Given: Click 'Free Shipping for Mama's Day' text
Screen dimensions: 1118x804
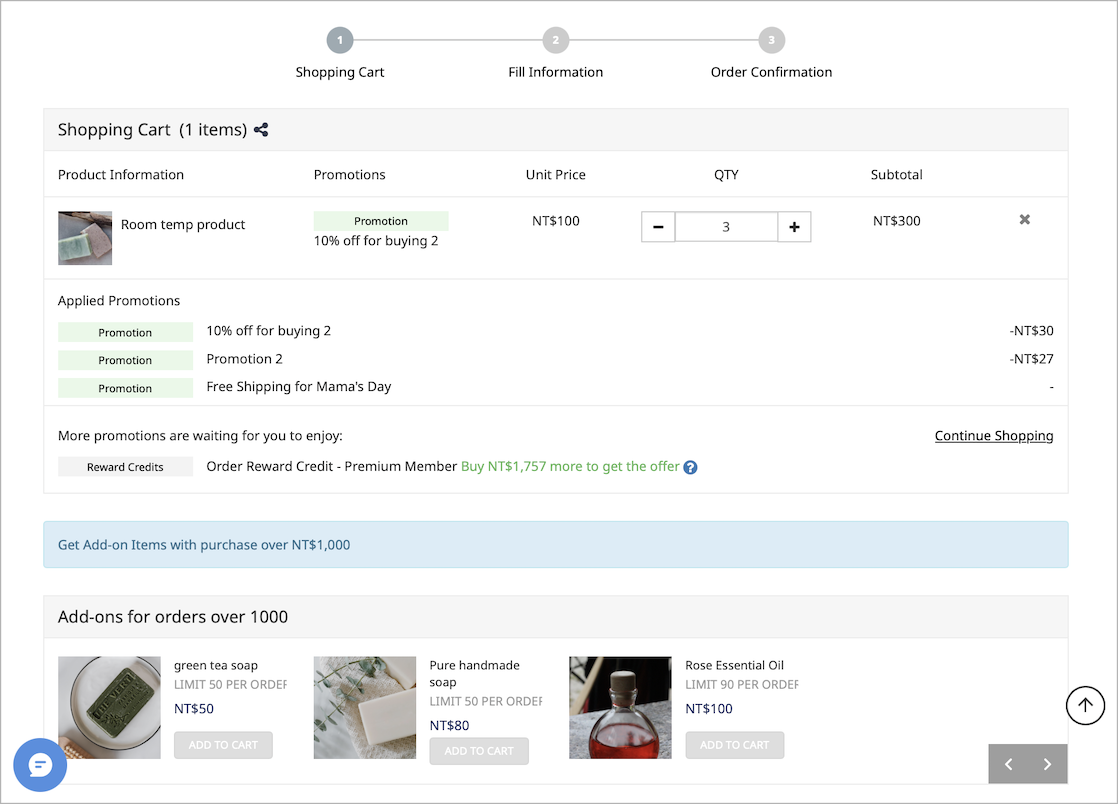Looking at the screenshot, I should pos(299,386).
